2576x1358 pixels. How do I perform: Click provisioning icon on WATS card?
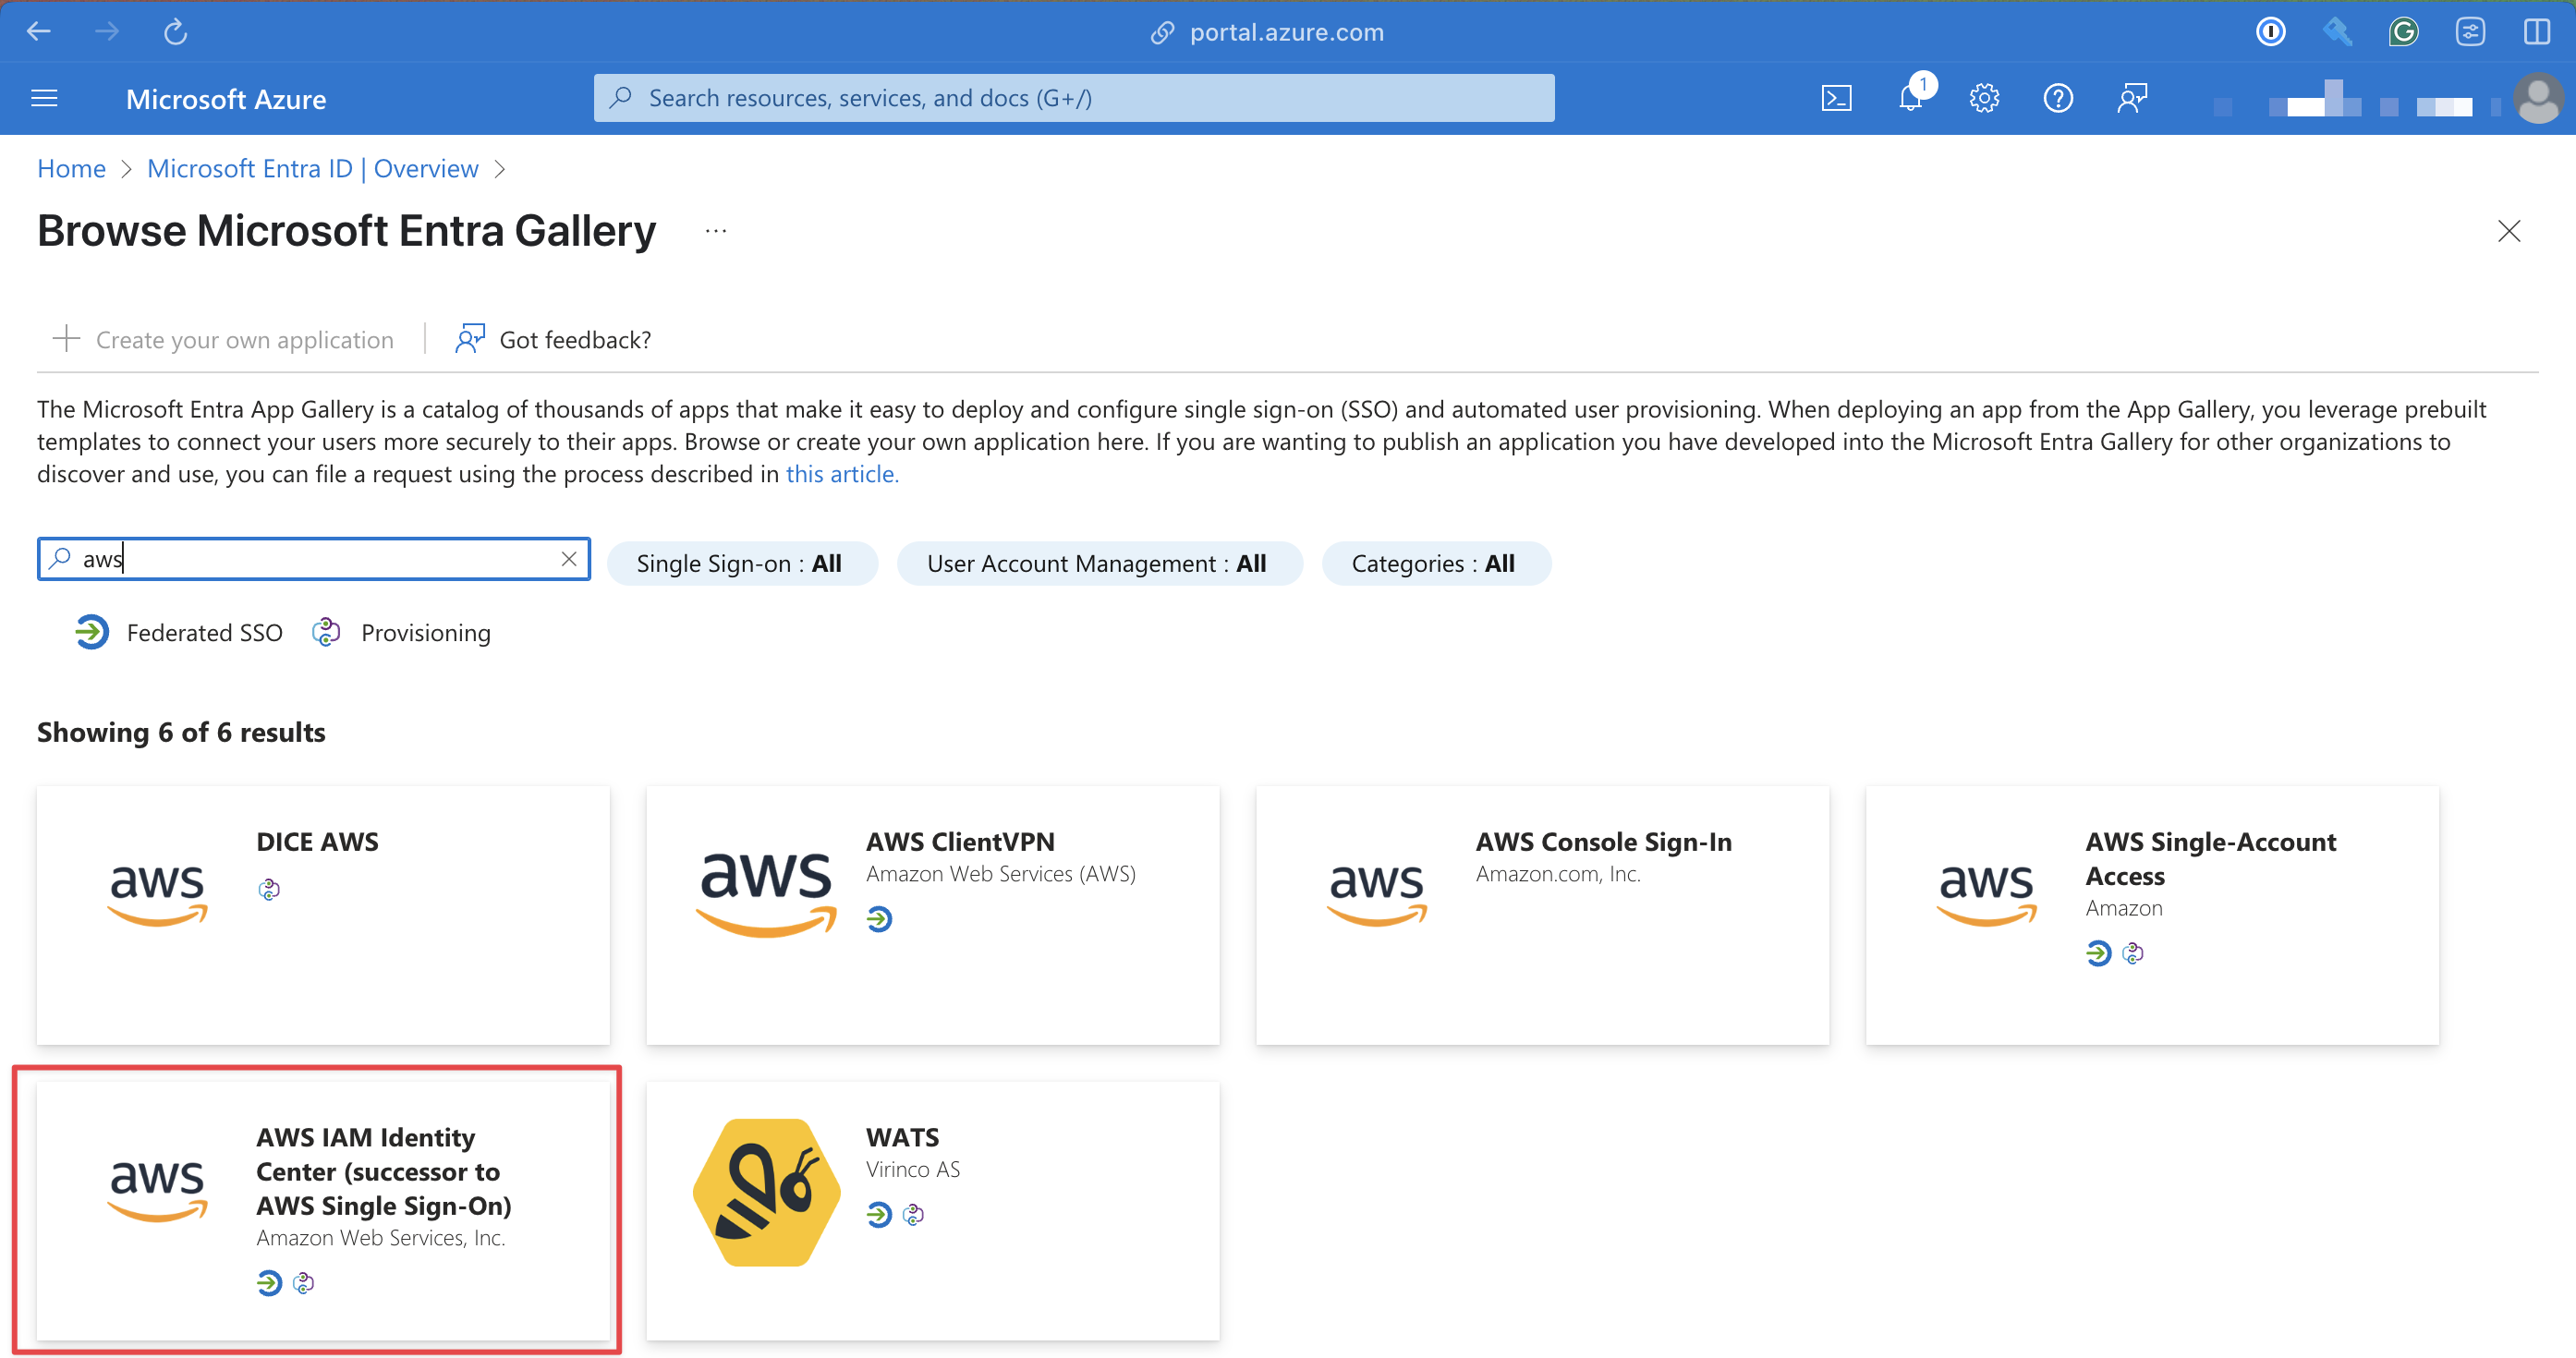point(913,1214)
